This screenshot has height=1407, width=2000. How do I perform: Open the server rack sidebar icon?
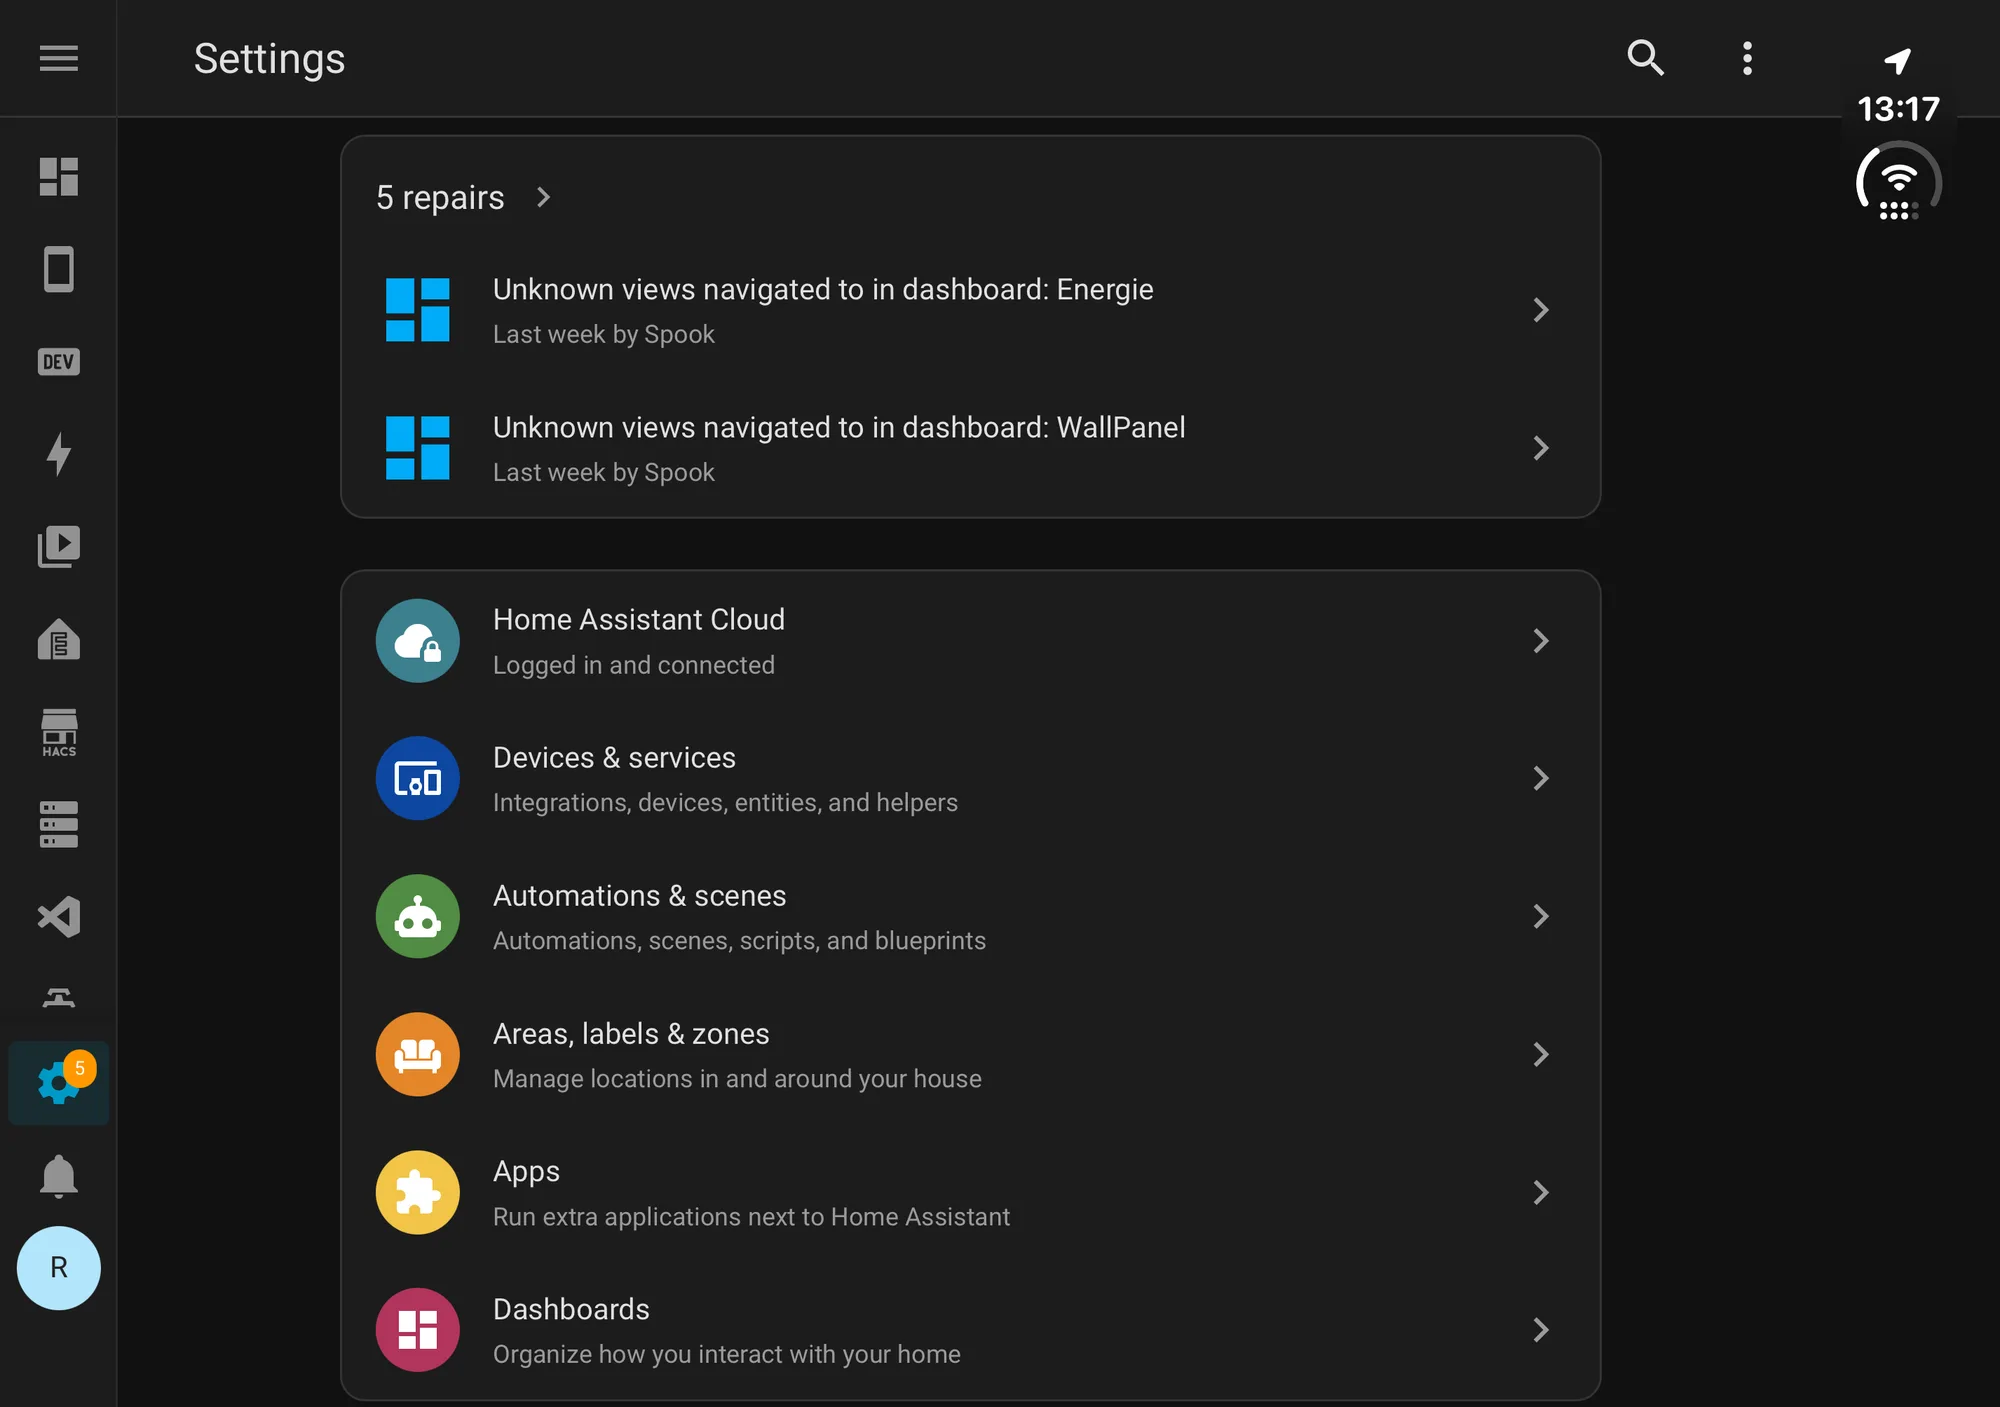point(58,824)
